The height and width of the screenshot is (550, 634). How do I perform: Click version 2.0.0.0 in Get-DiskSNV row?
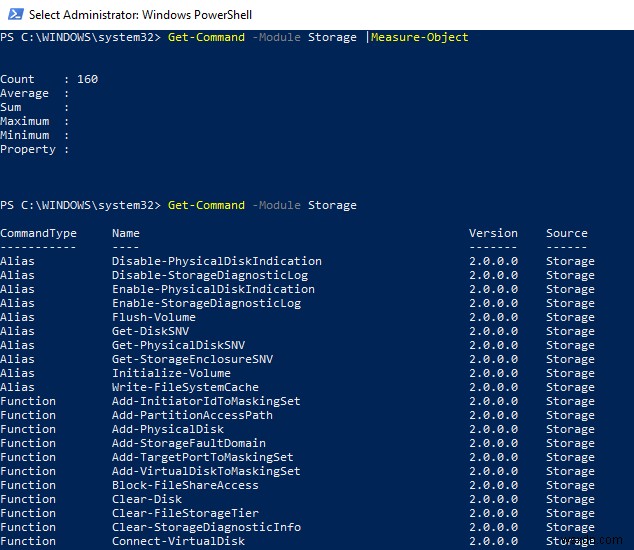point(493,331)
